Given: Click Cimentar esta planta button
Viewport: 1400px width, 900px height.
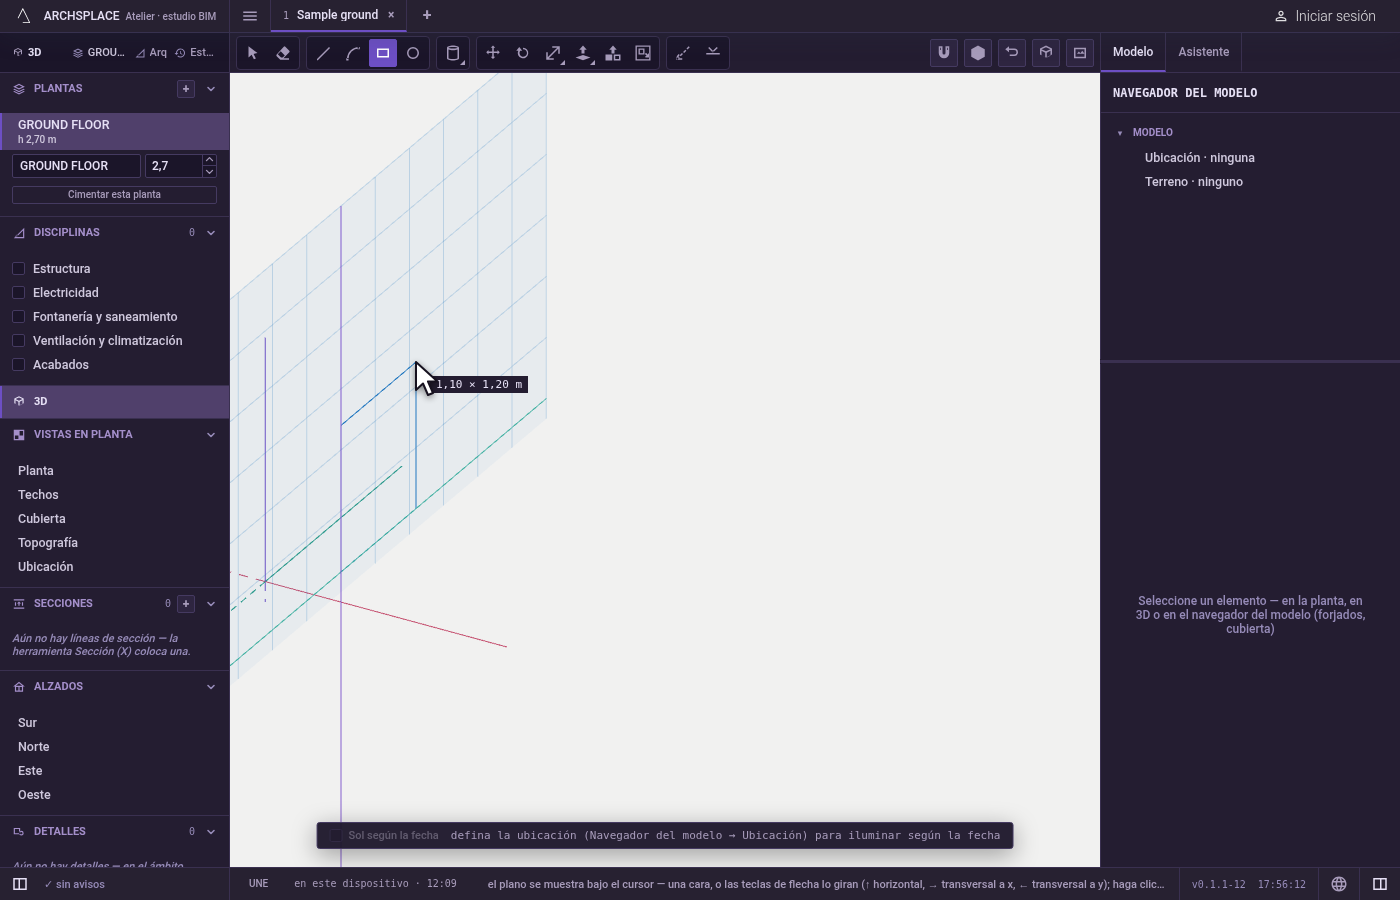Looking at the screenshot, I should point(114,195).
